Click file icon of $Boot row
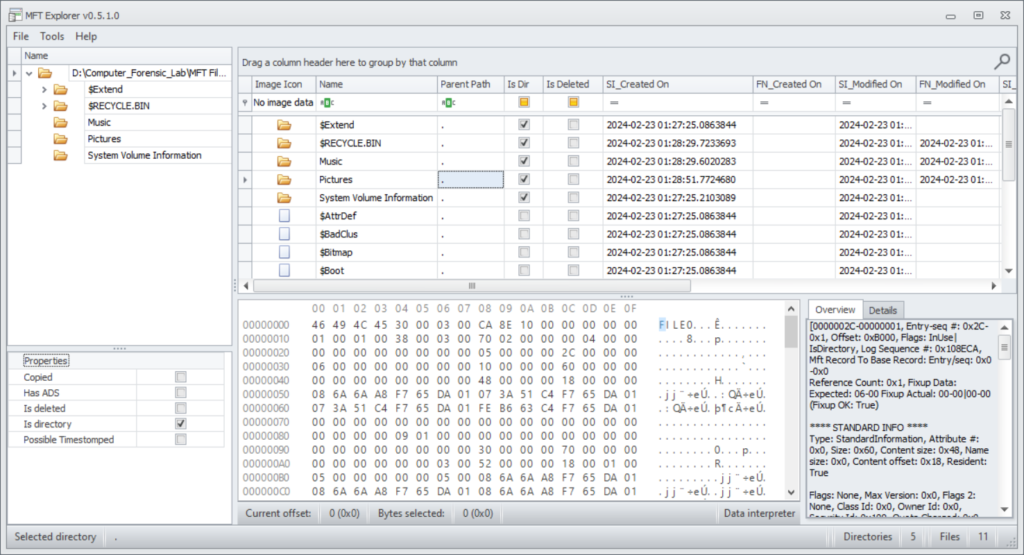The image size is (1024, 555). [284, 270]
